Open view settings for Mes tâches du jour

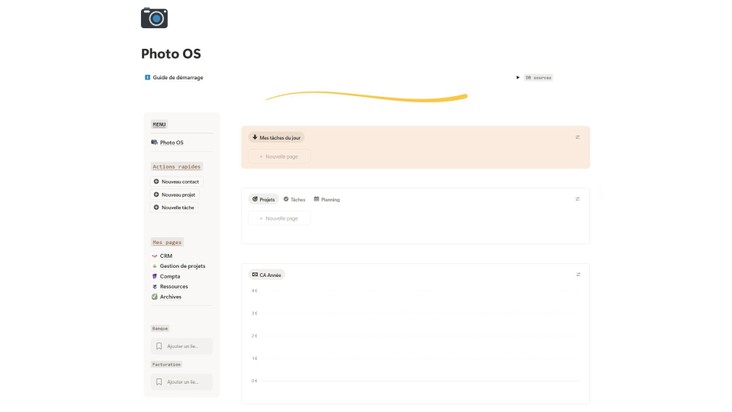(578, 137)
